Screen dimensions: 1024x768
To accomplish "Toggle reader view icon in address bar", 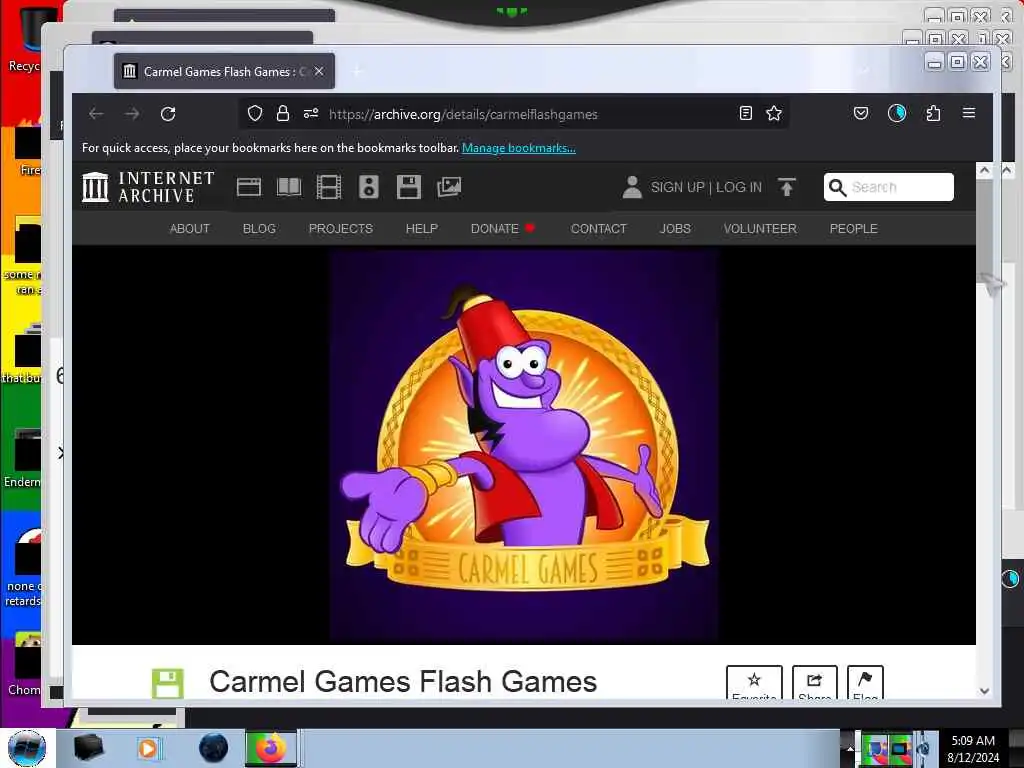I will tap(745, 114).
